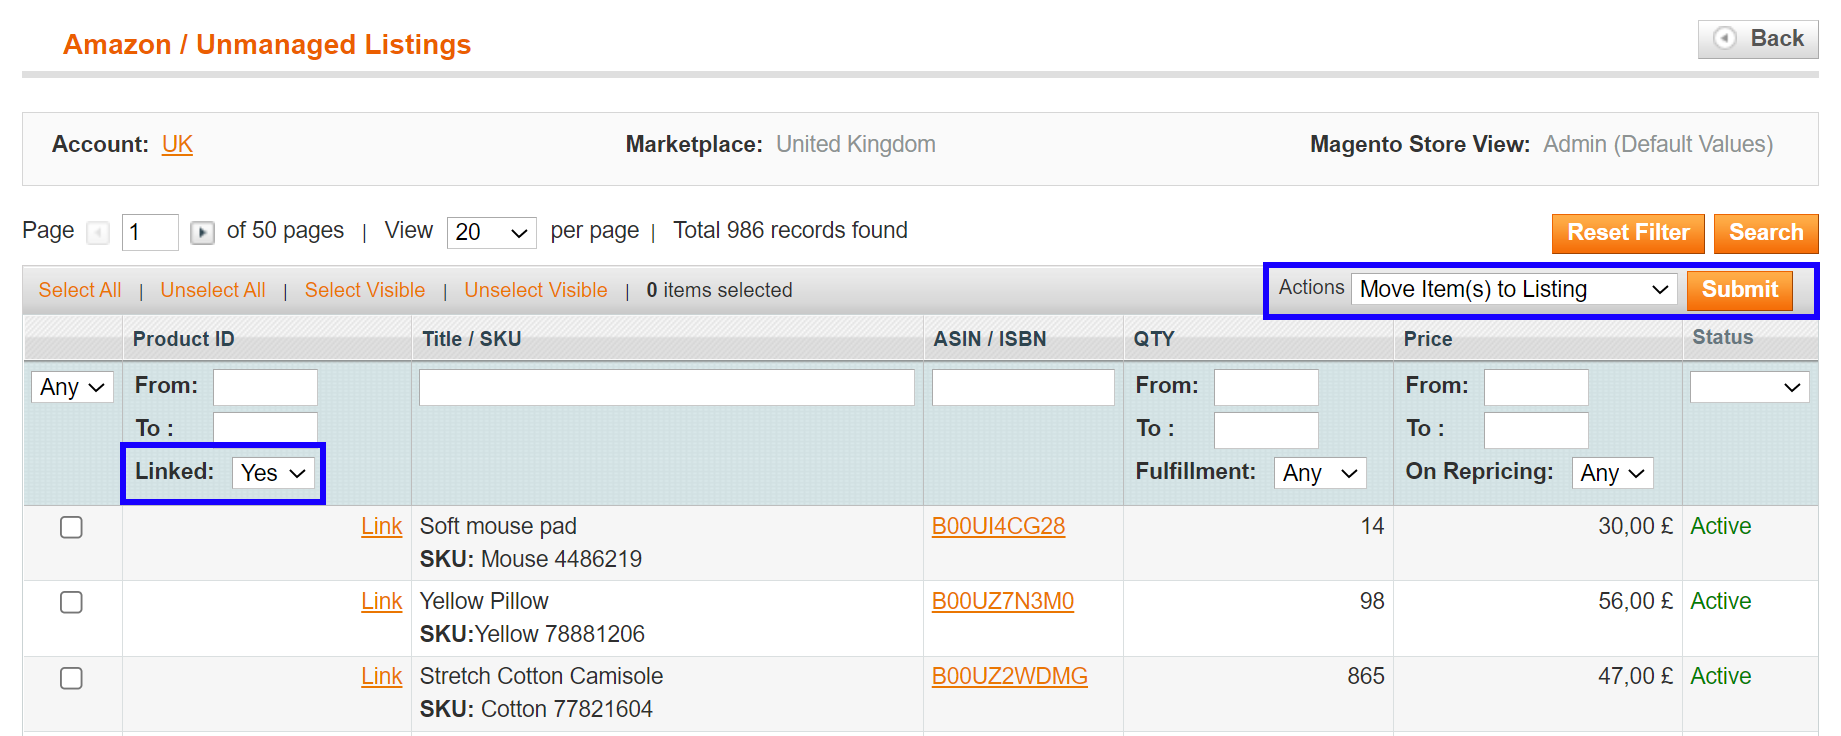Click the page number input field
Screen dimensions: 1841x736
coord(150,233)
